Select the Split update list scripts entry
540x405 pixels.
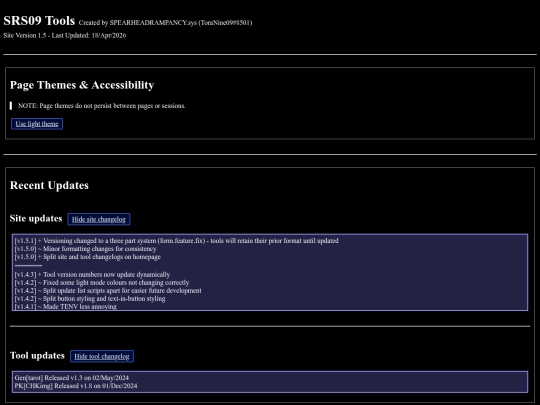coord(108,291)
